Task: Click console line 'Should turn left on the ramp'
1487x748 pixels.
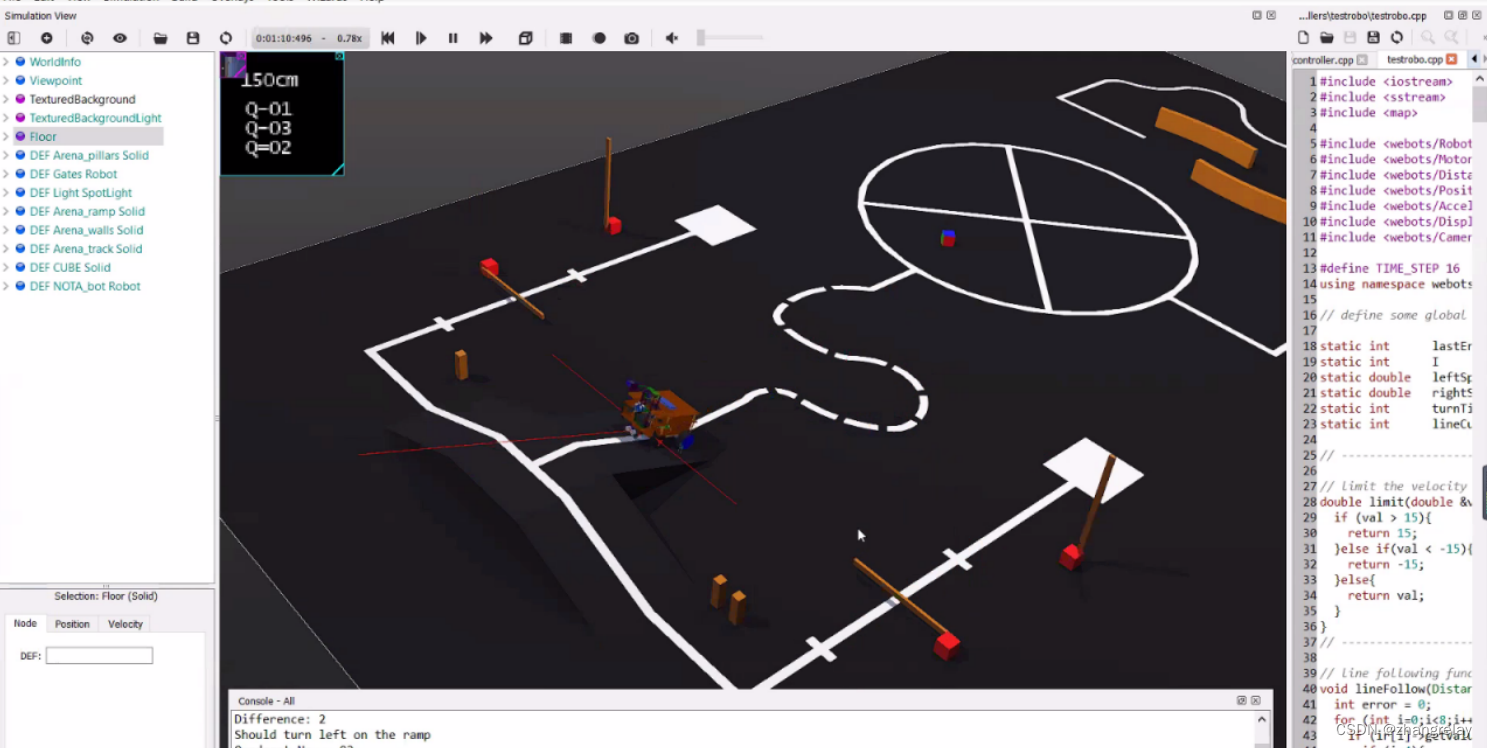Action: (332, 735)
